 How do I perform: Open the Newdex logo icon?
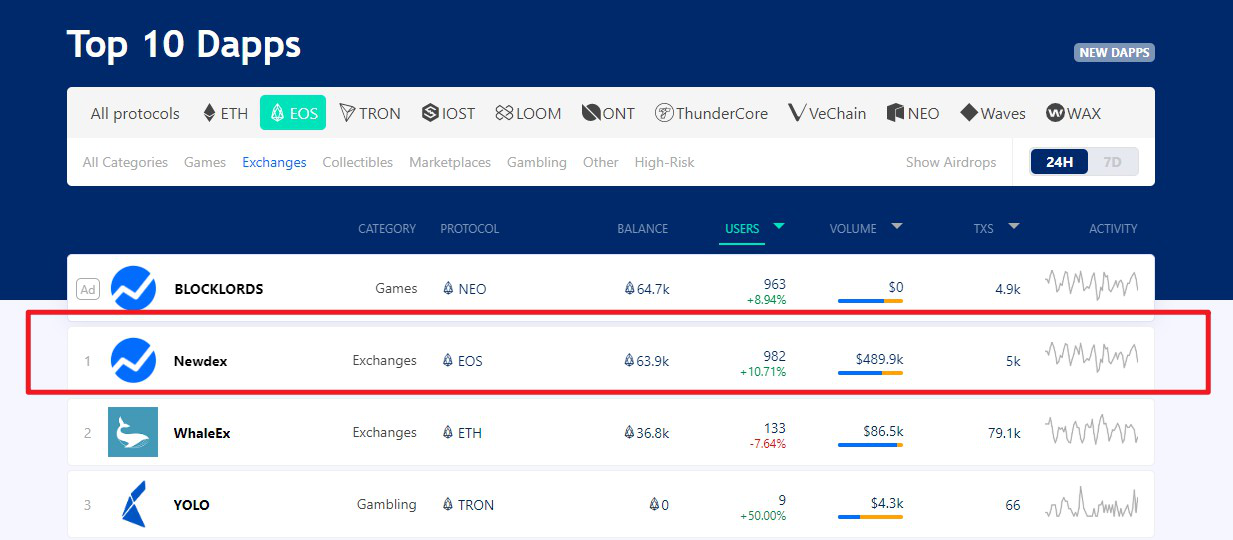coord(133,361)
